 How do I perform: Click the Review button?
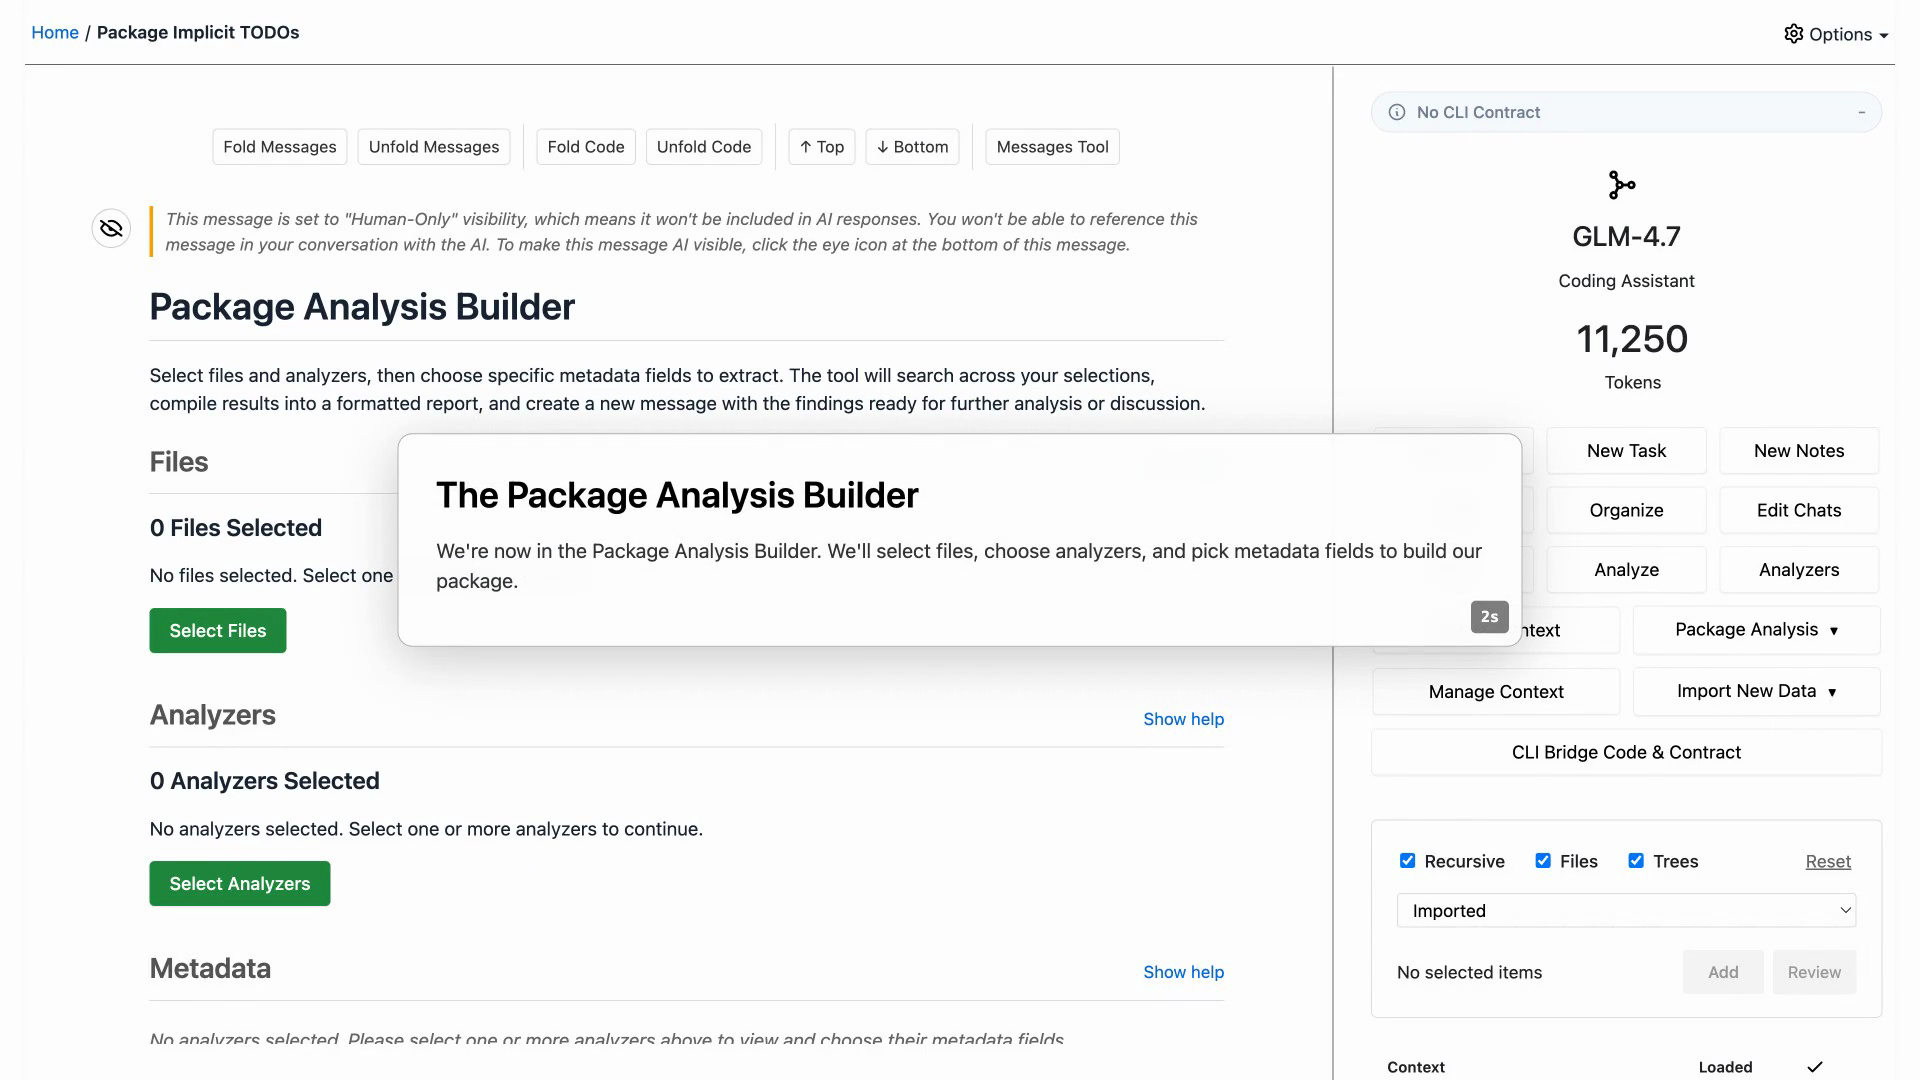(1814, 972)
